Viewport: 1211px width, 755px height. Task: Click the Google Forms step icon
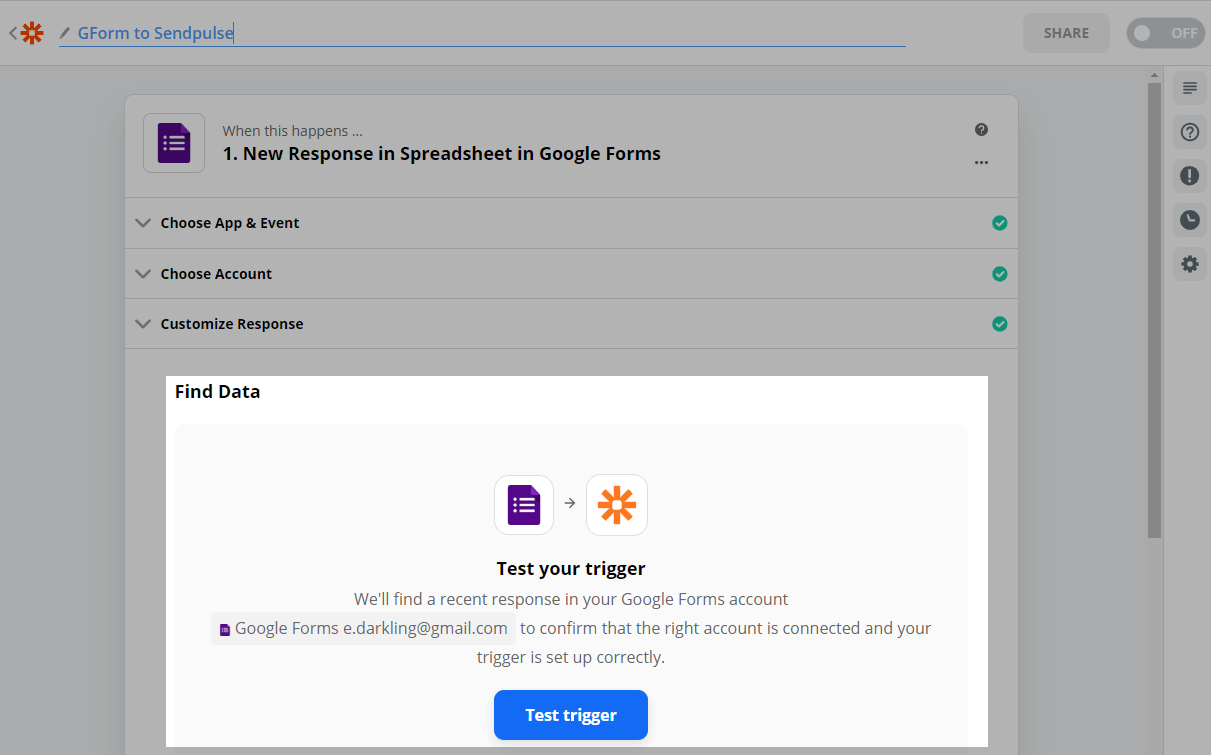point(174,143)
